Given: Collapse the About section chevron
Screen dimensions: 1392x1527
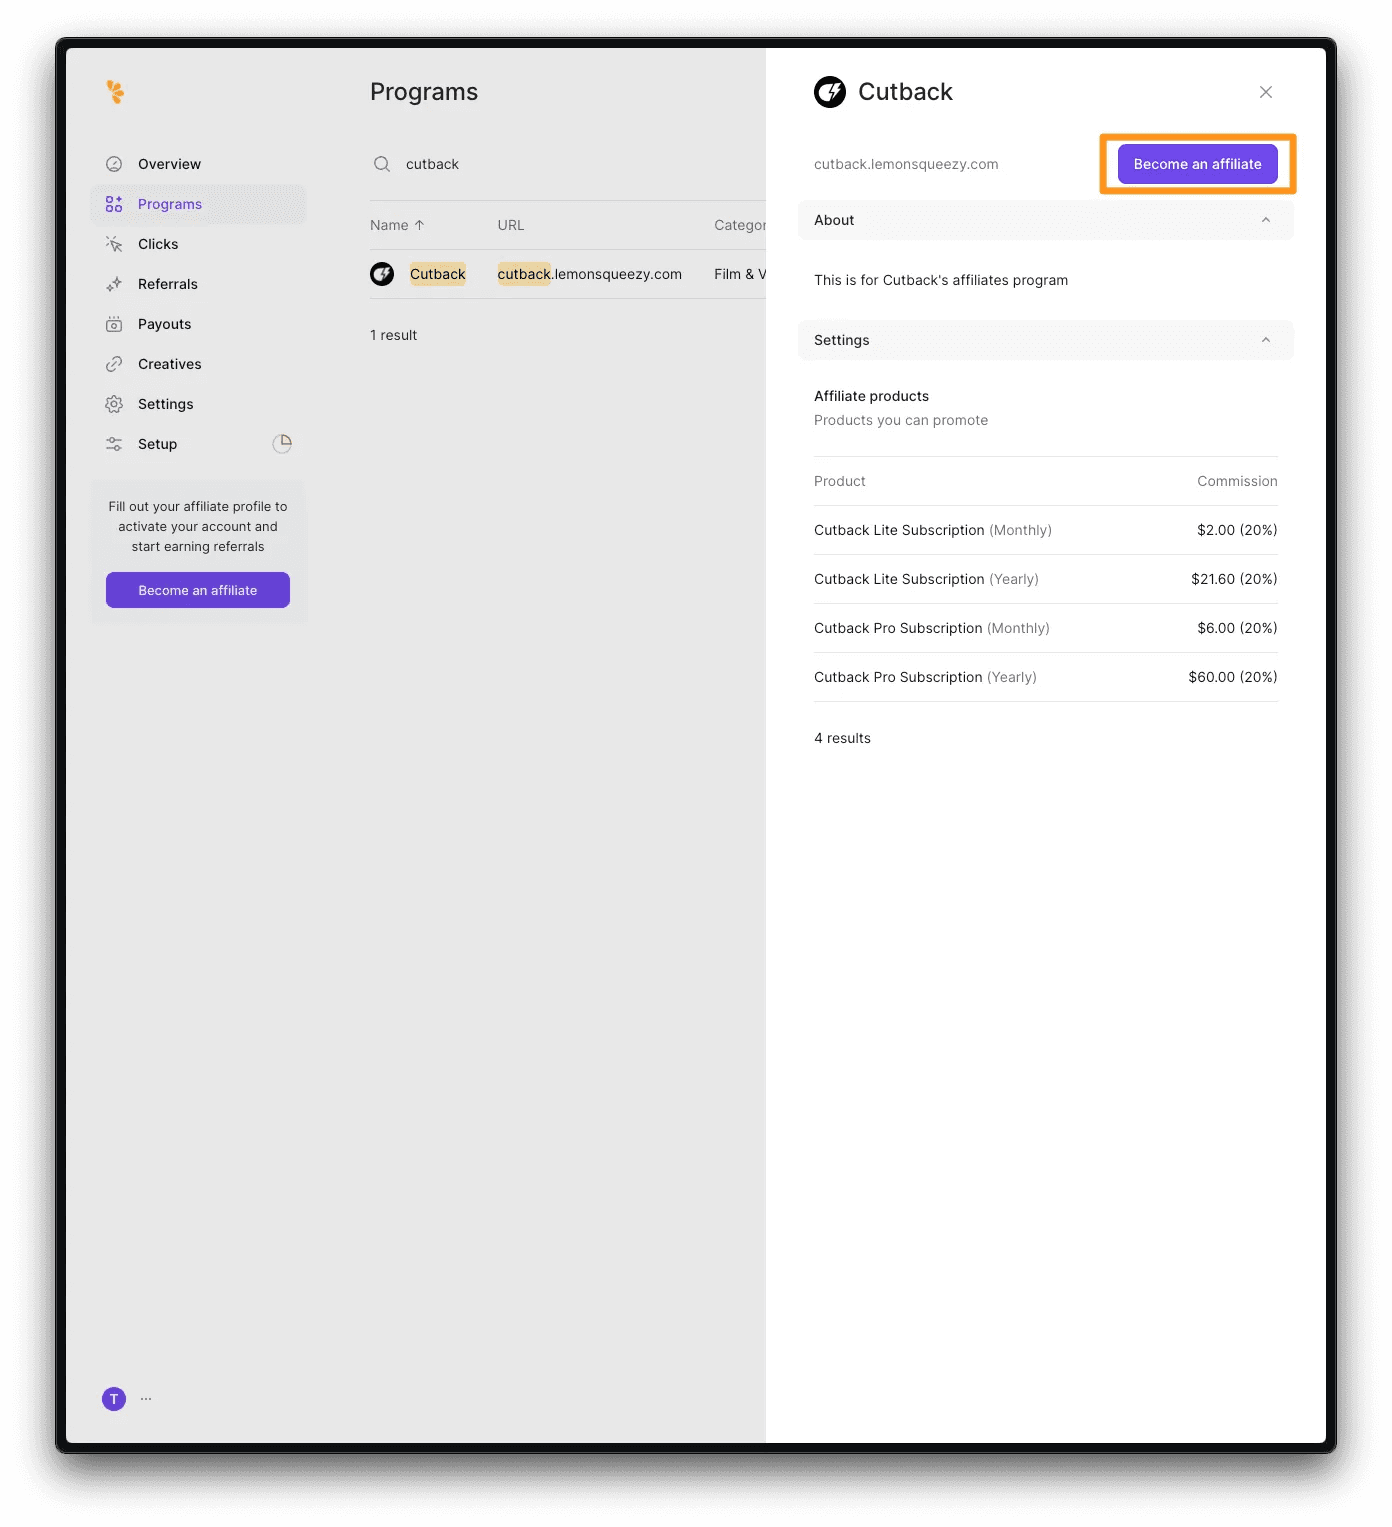Looking at the screenshot, I should point(1266,220).
